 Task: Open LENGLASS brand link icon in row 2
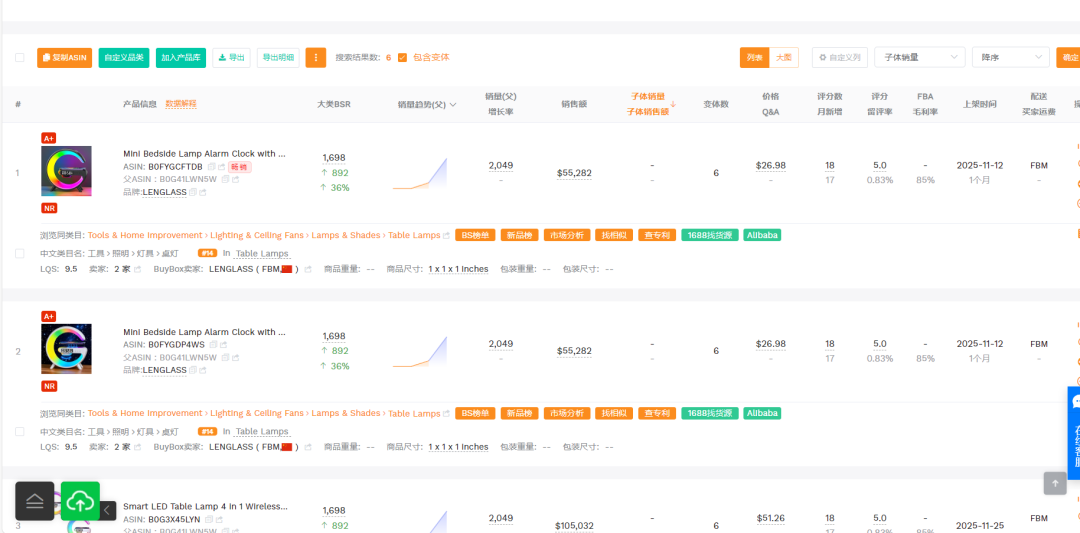tap(202, 370)
